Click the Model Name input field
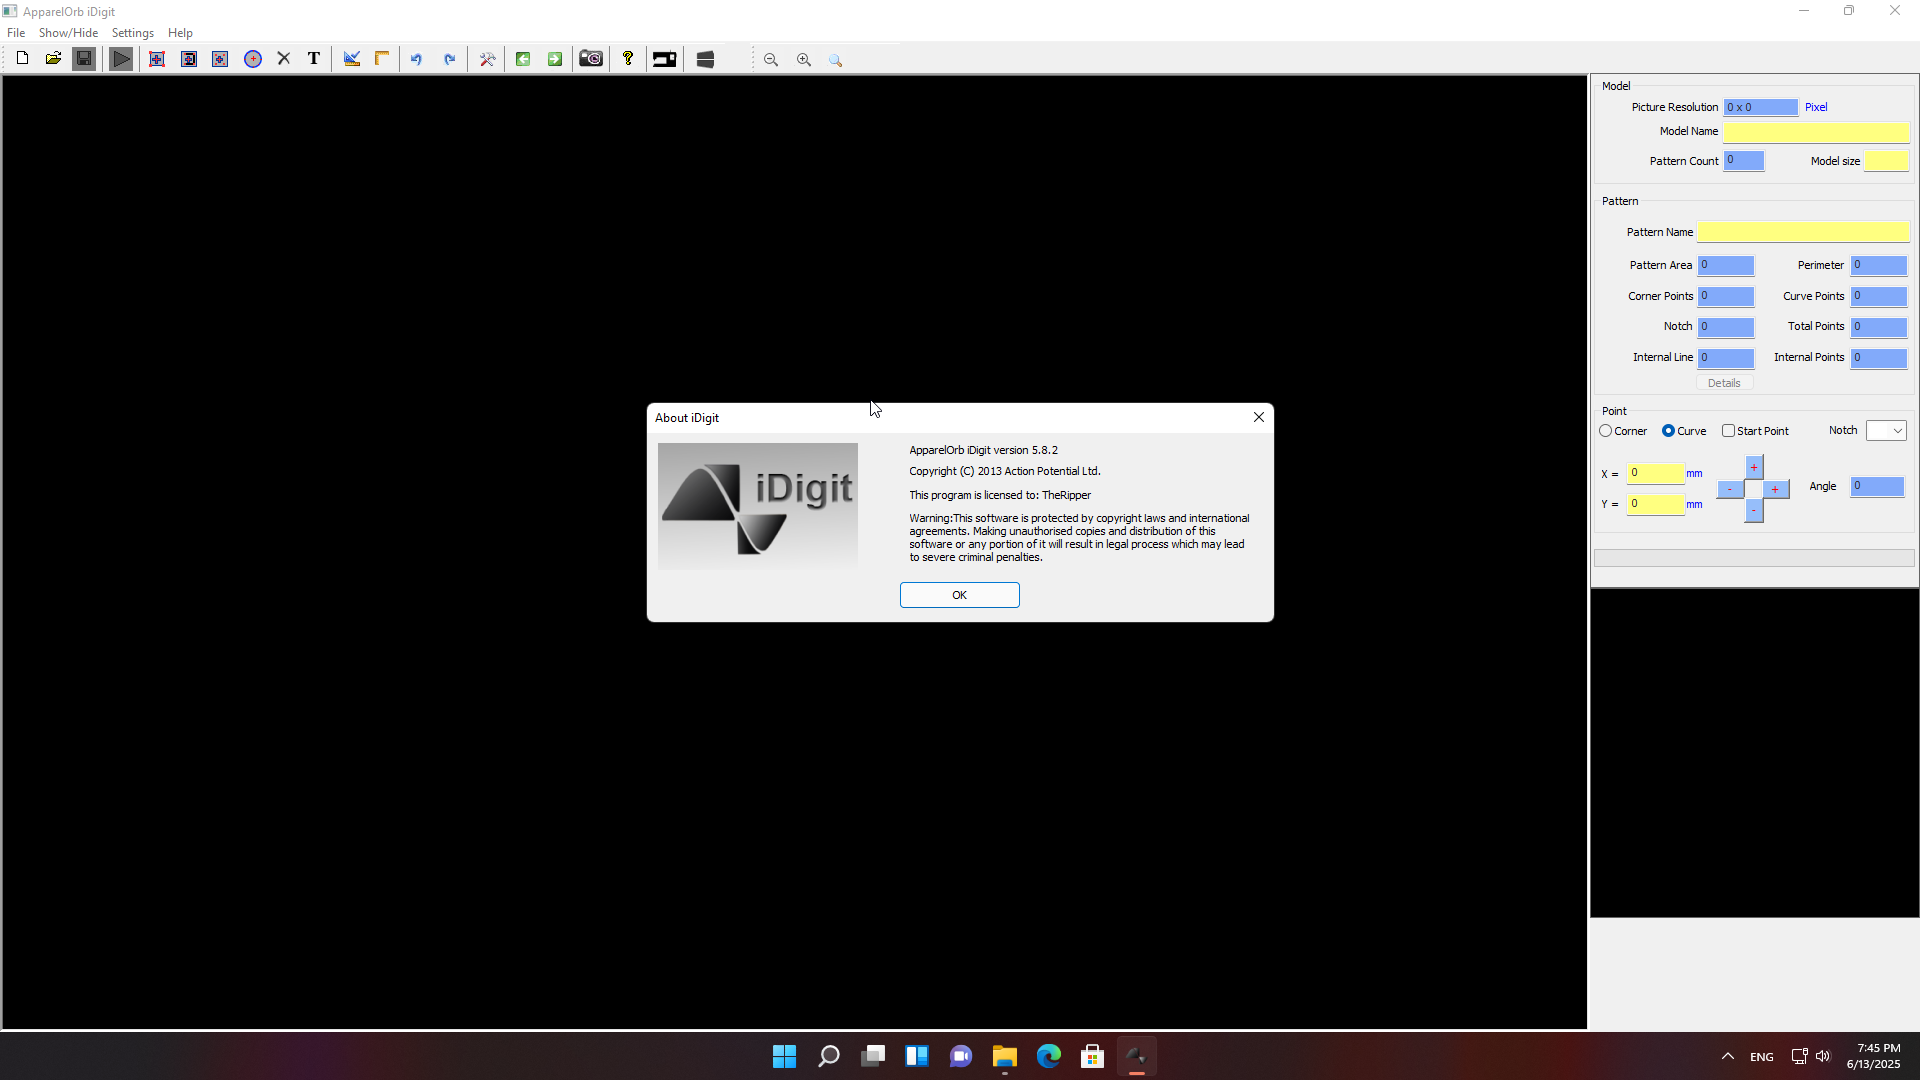Screen dimensions: 1920x1080 pos(1816,132)
